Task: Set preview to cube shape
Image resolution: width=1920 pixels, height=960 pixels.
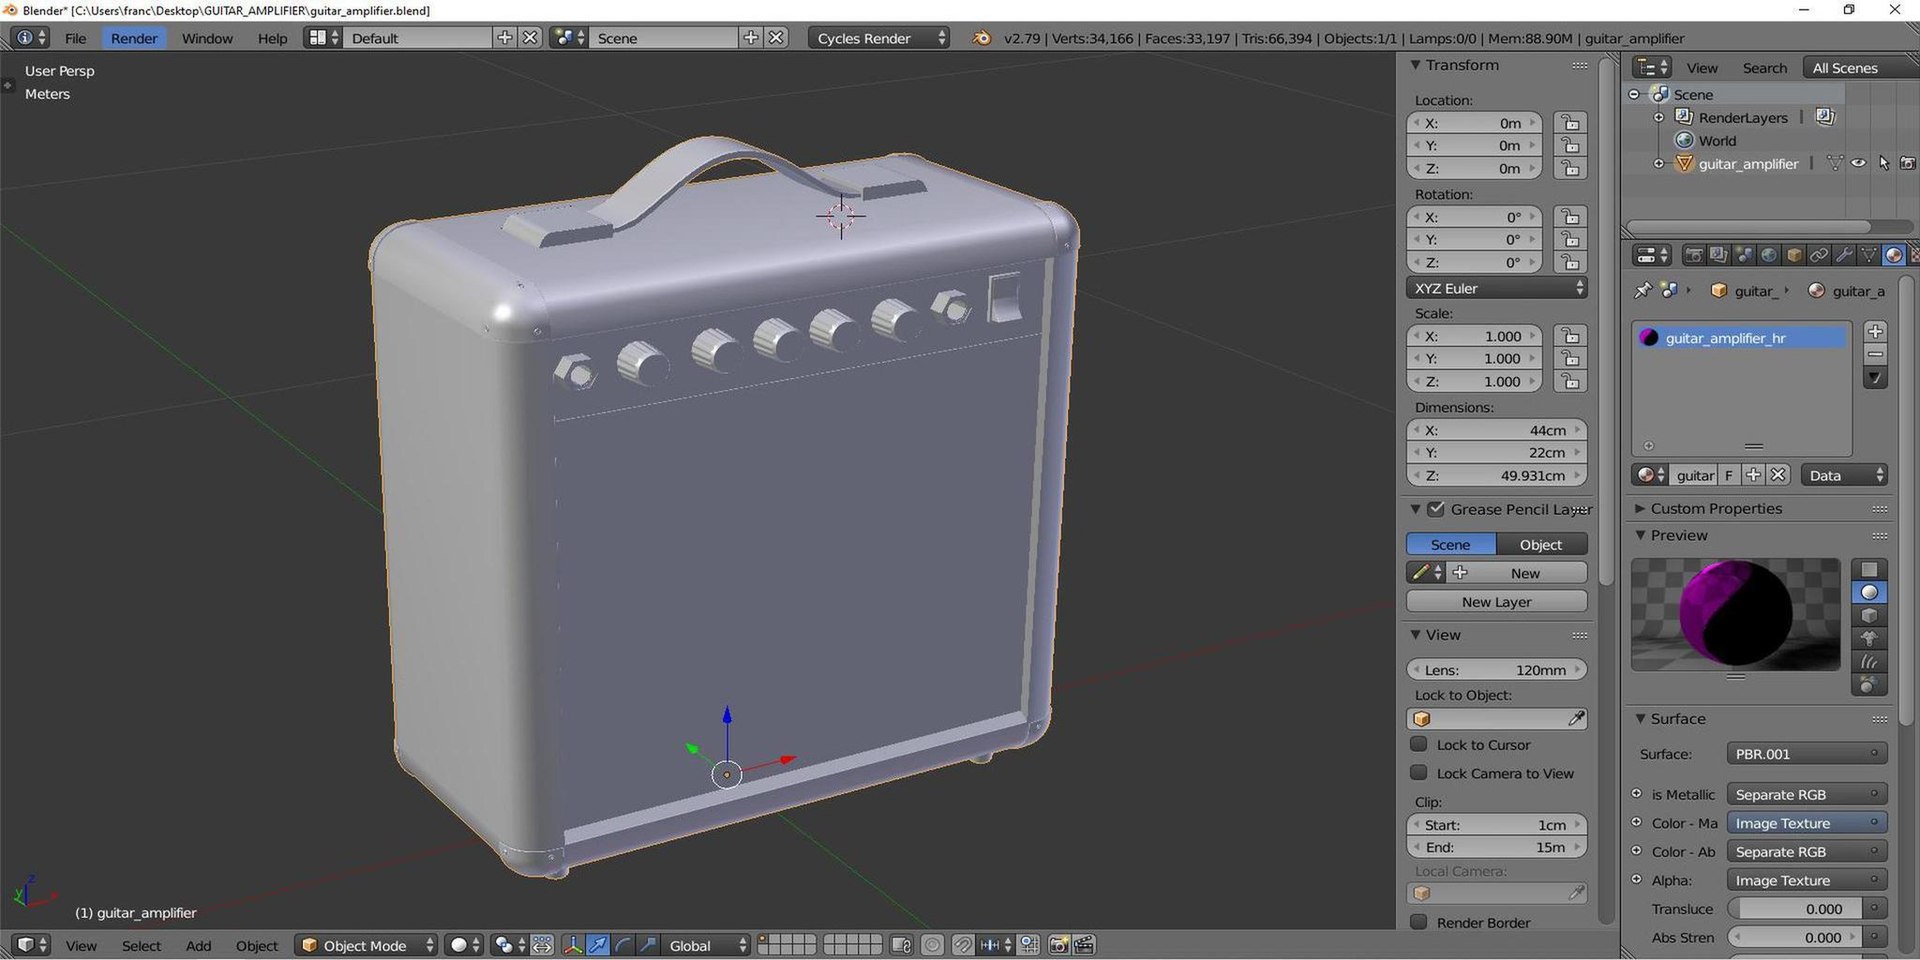Action: coord(1869,616)
